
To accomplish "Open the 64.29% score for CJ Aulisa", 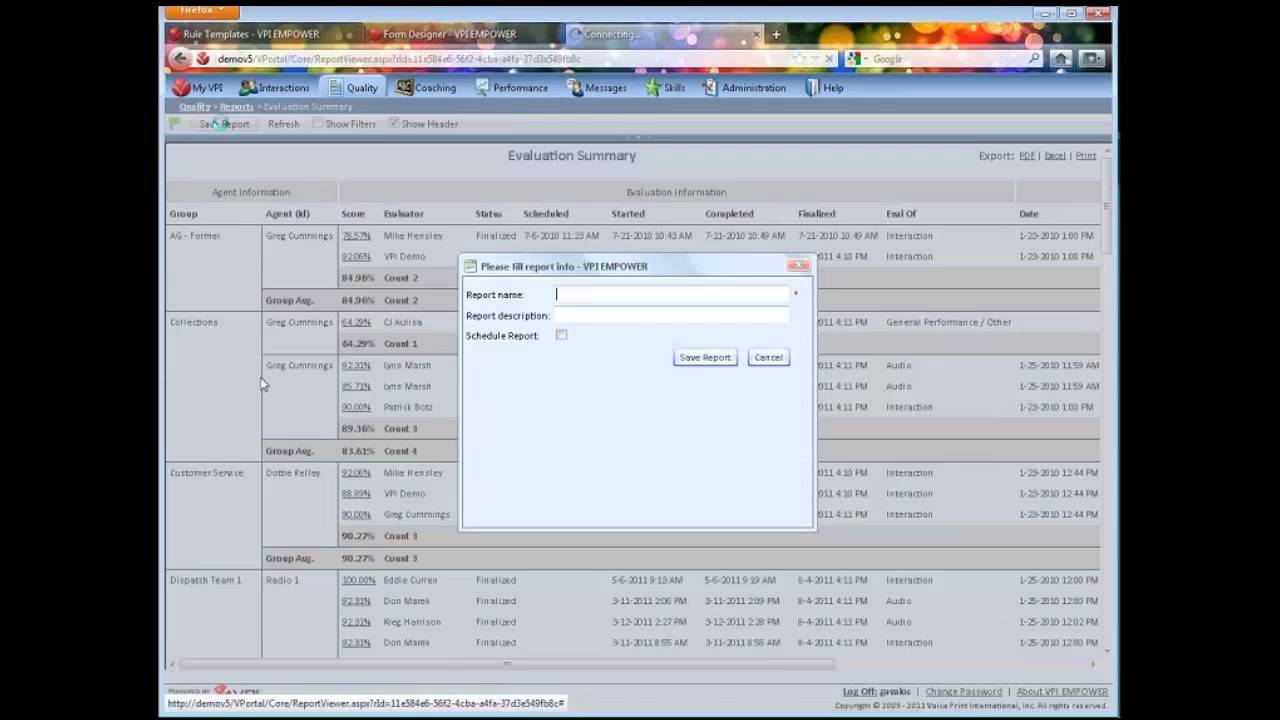I will (x=356, y=322).
